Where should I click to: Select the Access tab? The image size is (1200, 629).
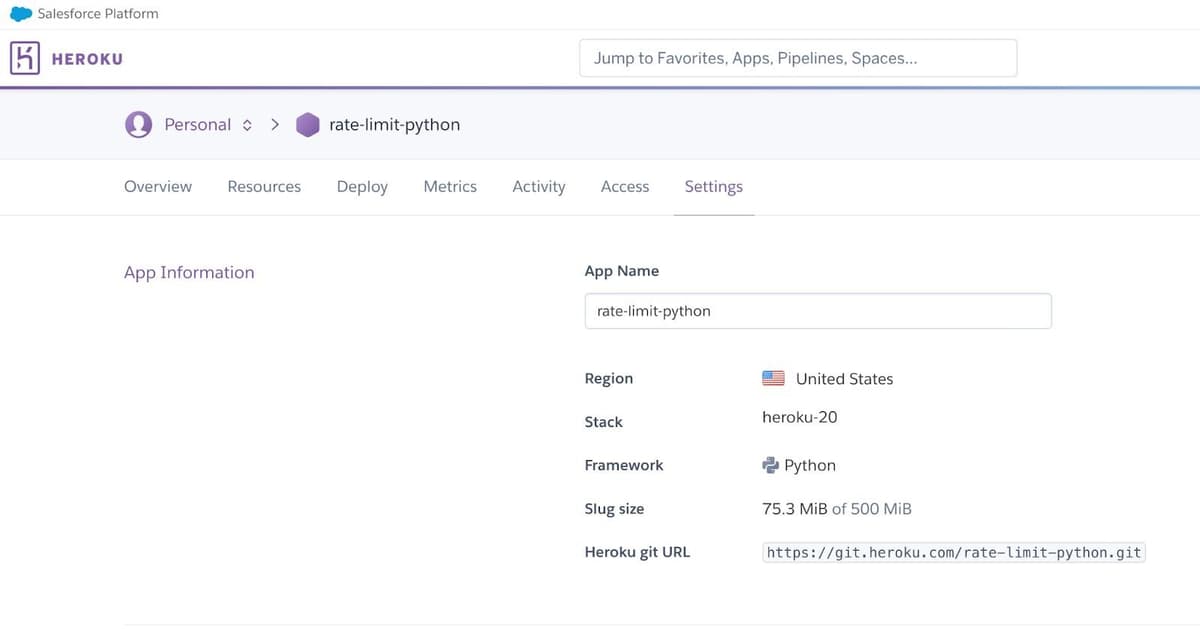pos(624,187)
